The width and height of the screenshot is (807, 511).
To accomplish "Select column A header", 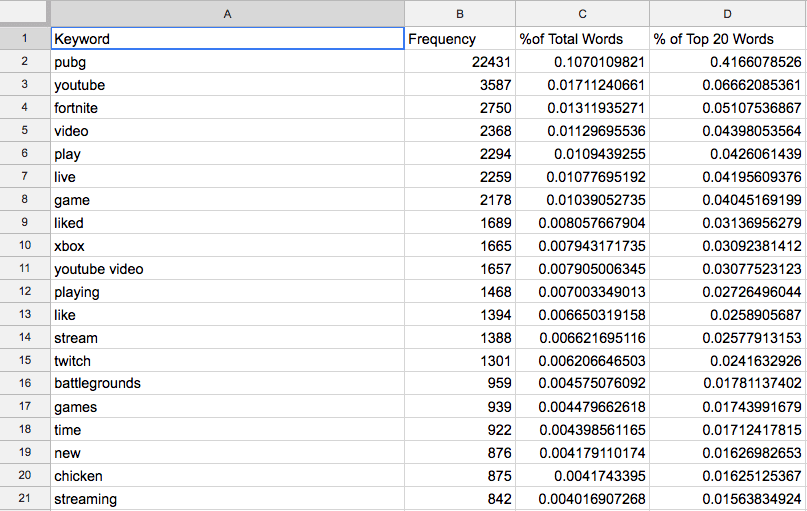I will (x=227, y=14).
